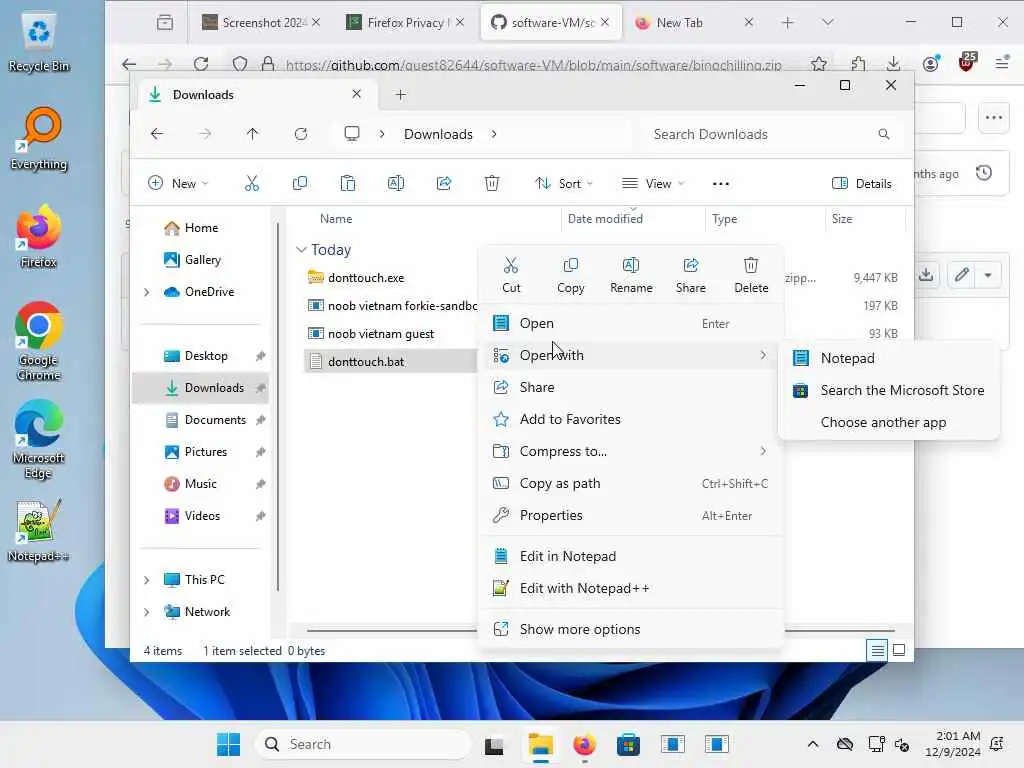Switch to New Tab in Firefox

click(694, 22)
